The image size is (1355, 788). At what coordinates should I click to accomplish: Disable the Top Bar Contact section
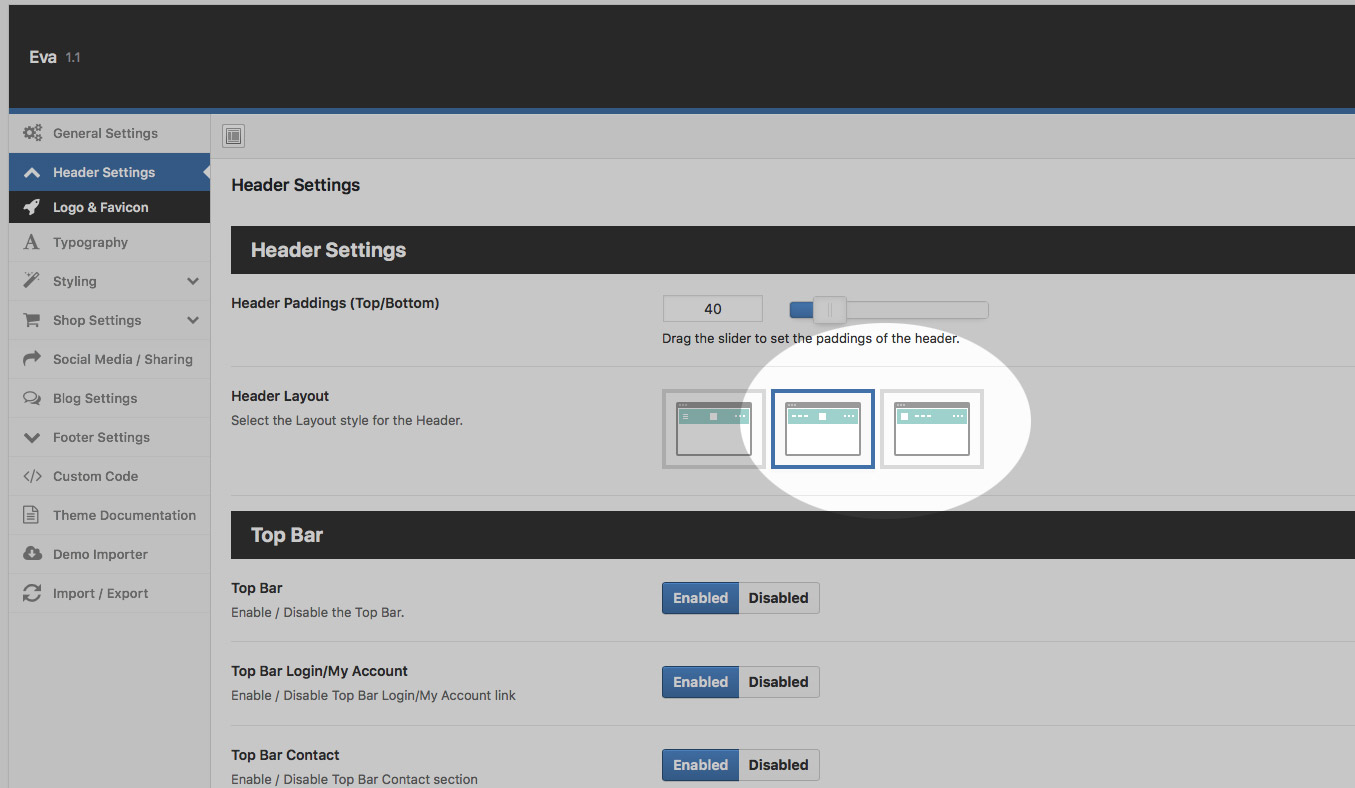(779, 765)
